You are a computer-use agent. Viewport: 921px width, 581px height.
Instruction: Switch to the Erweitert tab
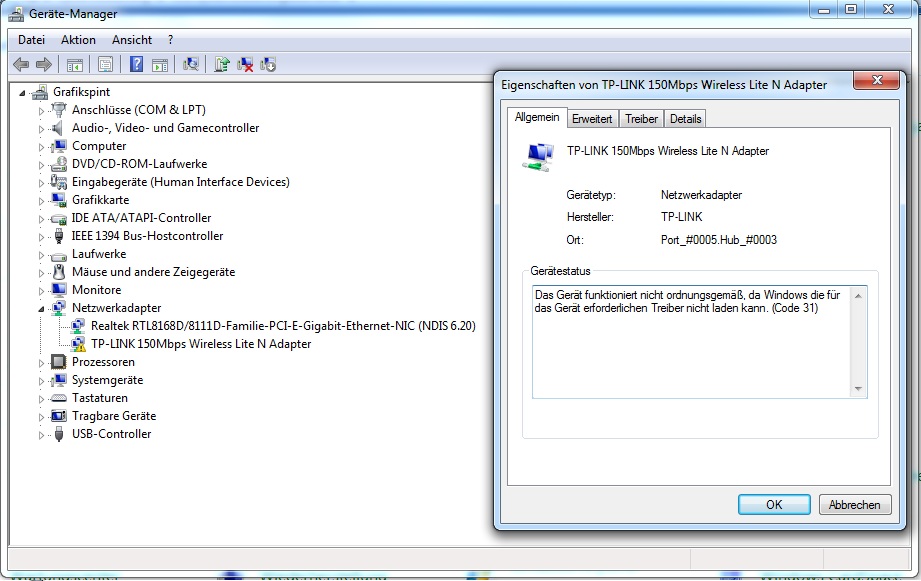(x=592, y=119)
